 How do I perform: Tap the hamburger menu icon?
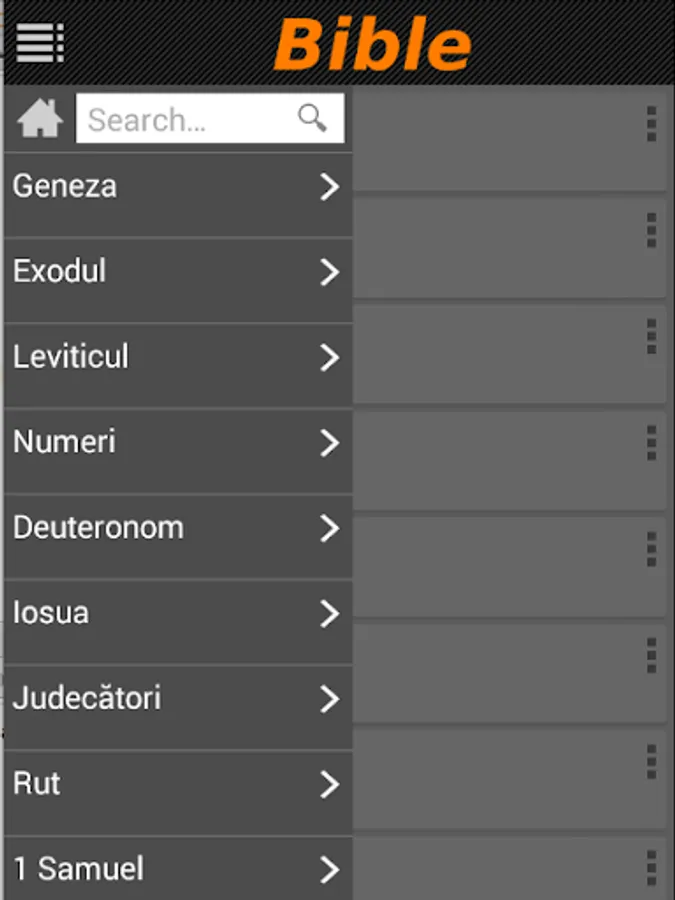(x=40, y=42)
